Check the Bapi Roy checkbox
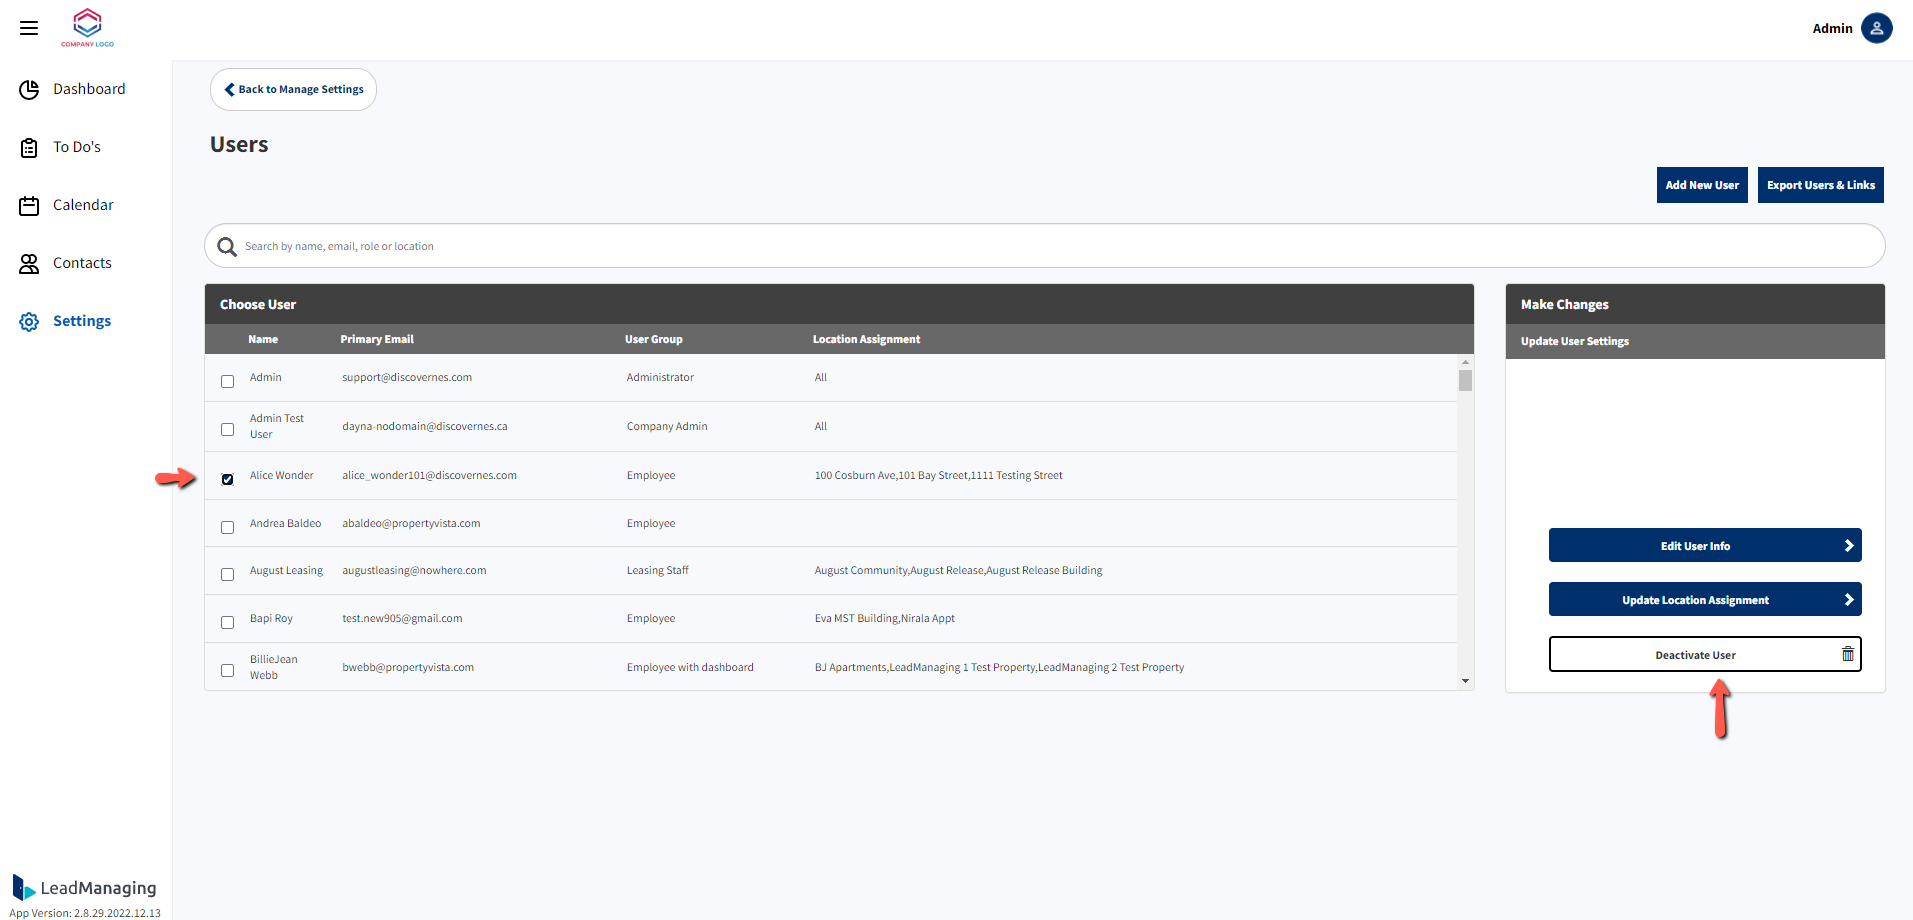The image size is (1913, 920). point(227,622)
